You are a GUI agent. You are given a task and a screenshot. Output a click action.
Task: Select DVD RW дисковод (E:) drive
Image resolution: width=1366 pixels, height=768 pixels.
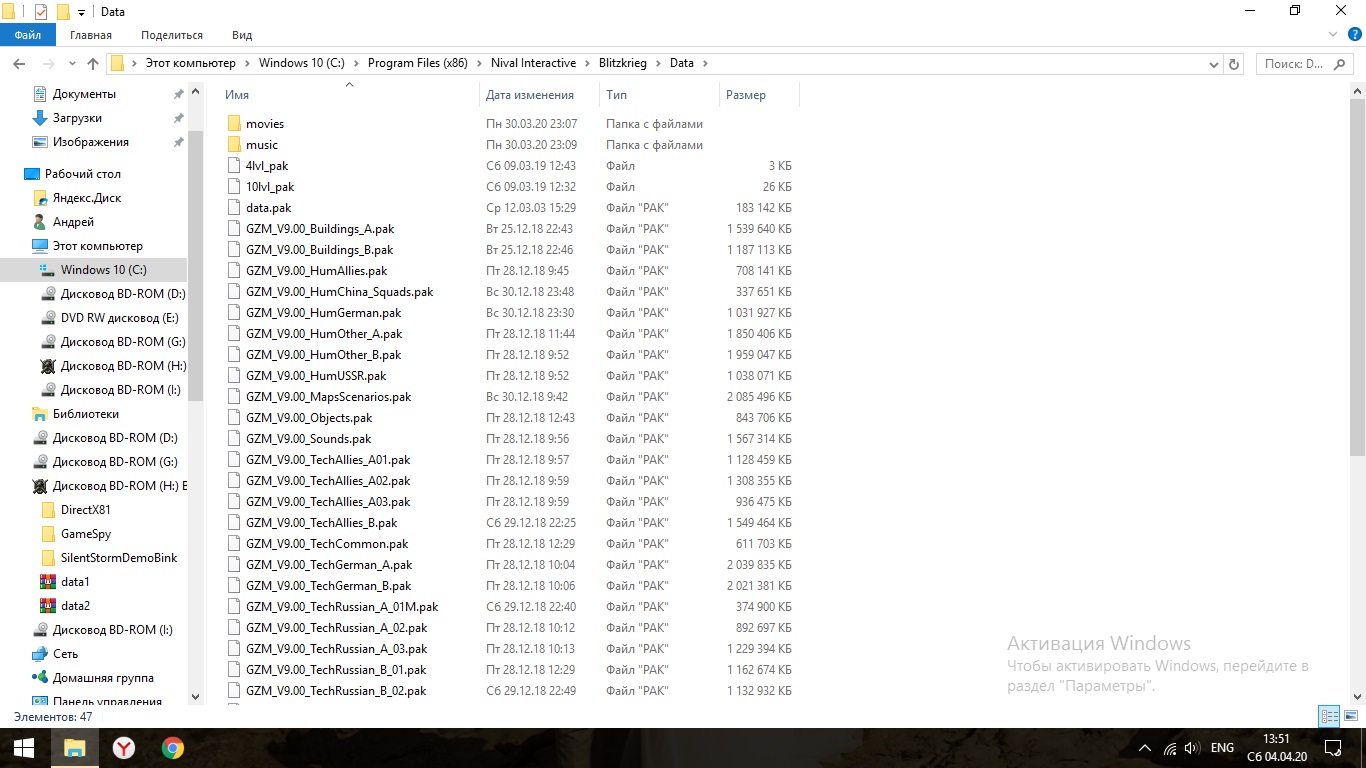tap(110, 318)
